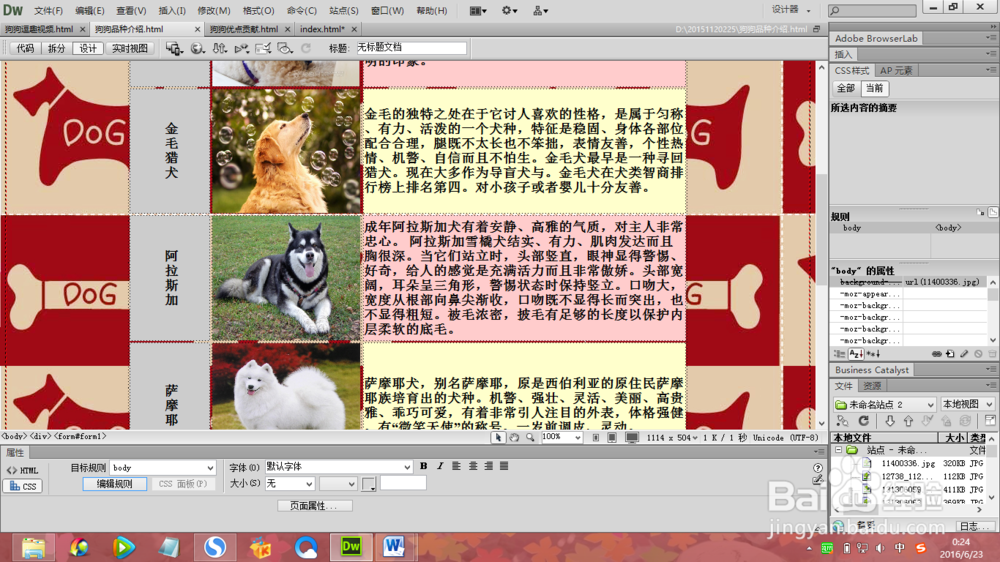Open the Properties panel help icon
Viewport: 1000px width, 562px height.
coord(818,468)
